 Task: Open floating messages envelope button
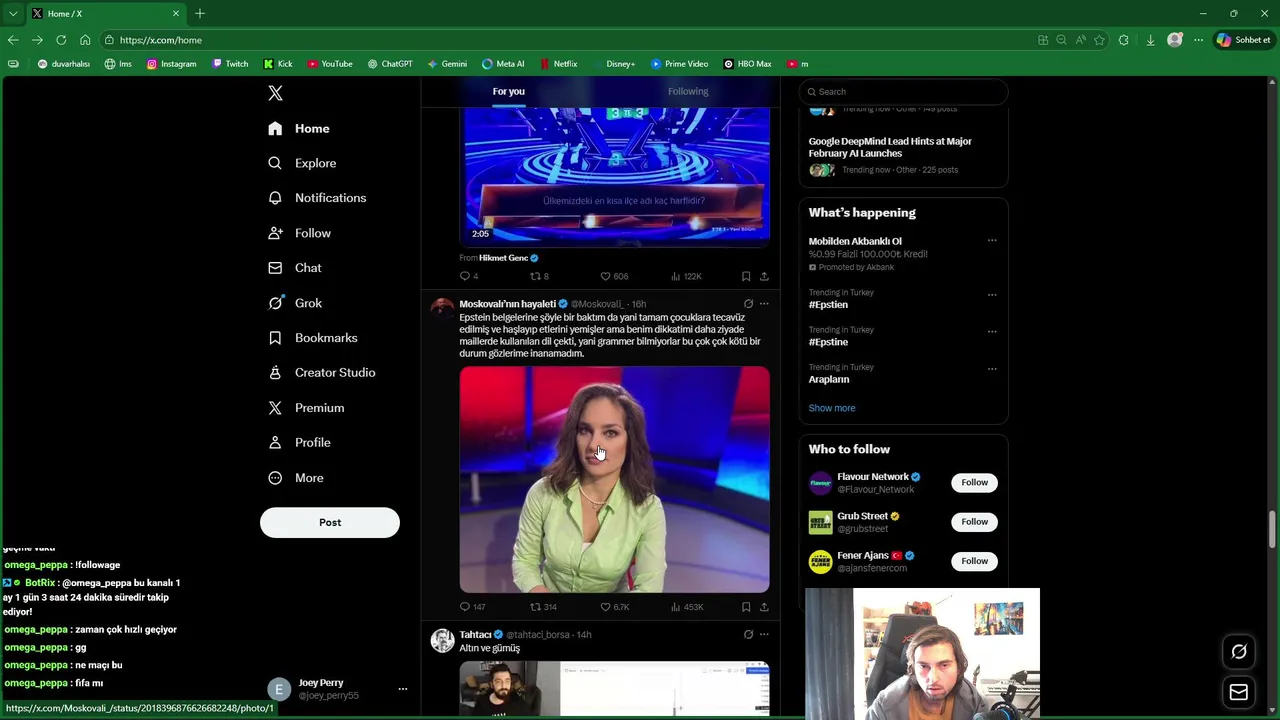pyautogui.click(x=1239, y=692)
